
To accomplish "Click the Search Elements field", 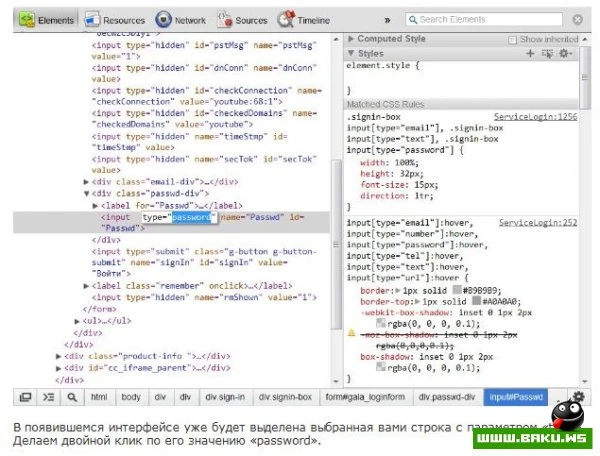I will point(484,20).
